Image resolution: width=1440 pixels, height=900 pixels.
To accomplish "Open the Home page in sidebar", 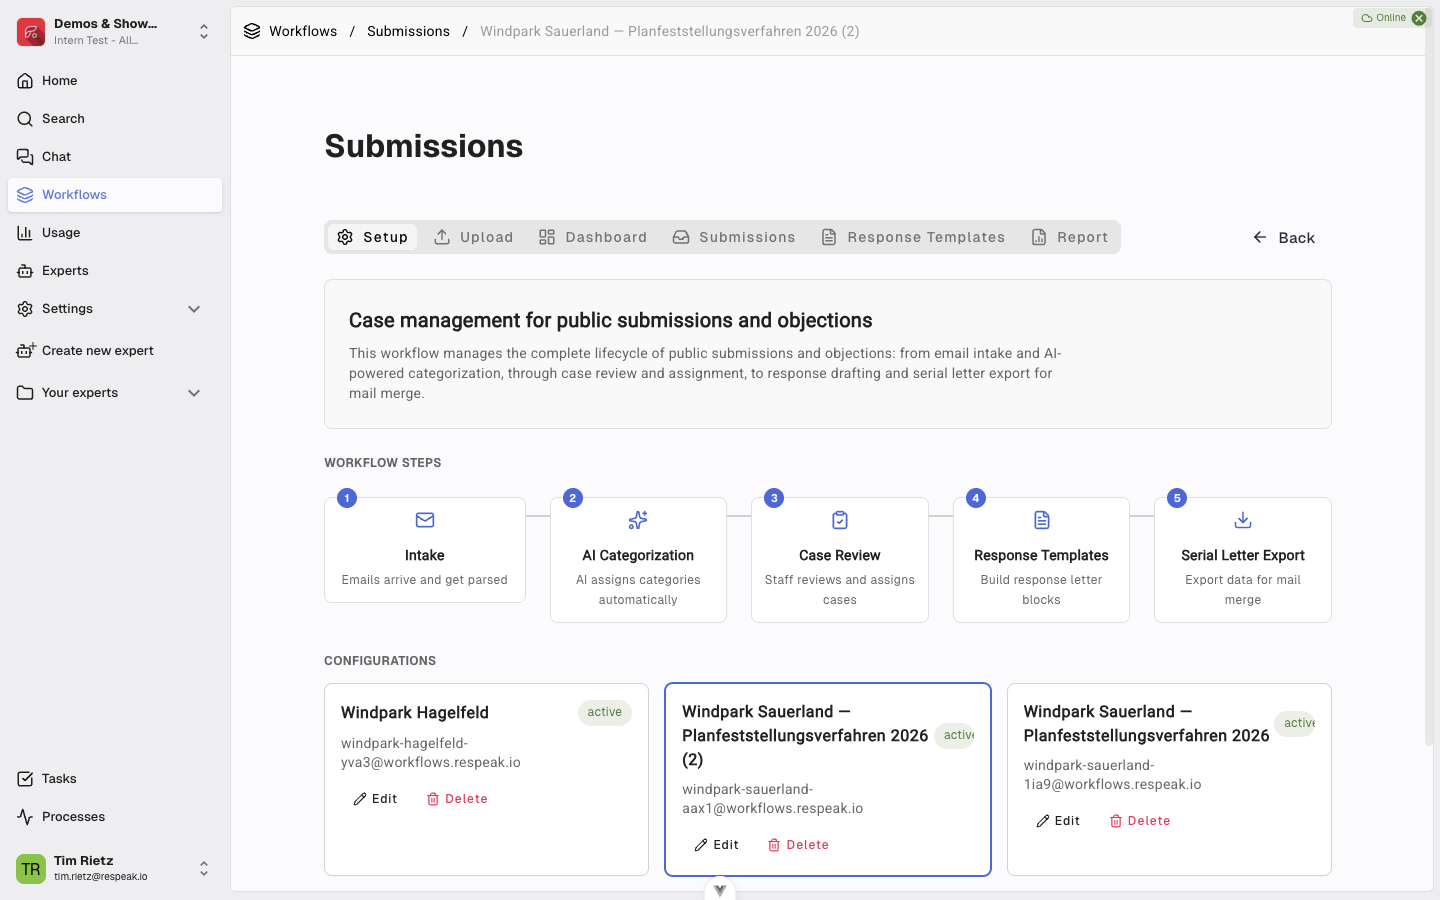I will (115, 81).
